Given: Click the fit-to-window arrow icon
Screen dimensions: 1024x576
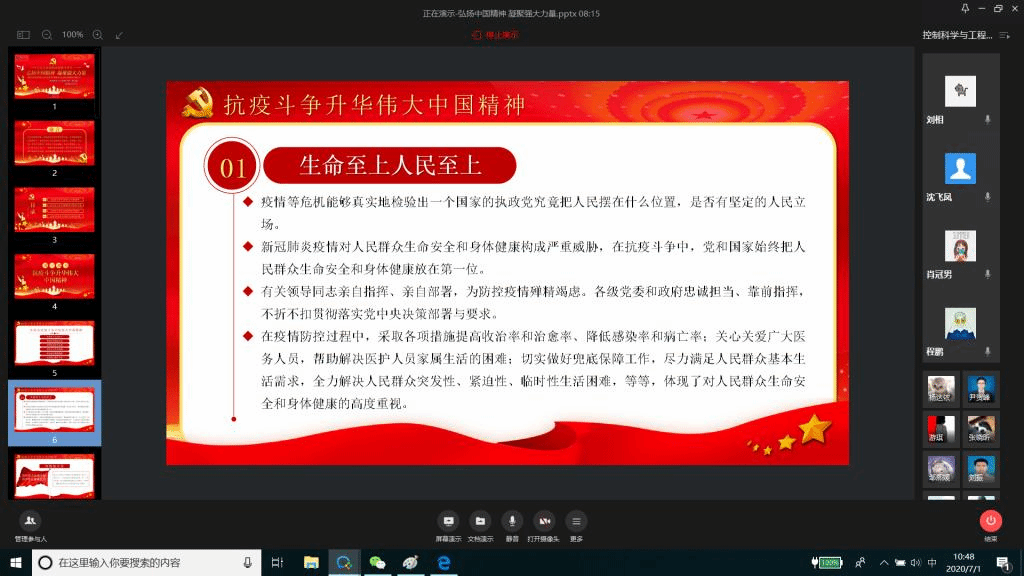Looking at the screenshot, I should [120, 35].
